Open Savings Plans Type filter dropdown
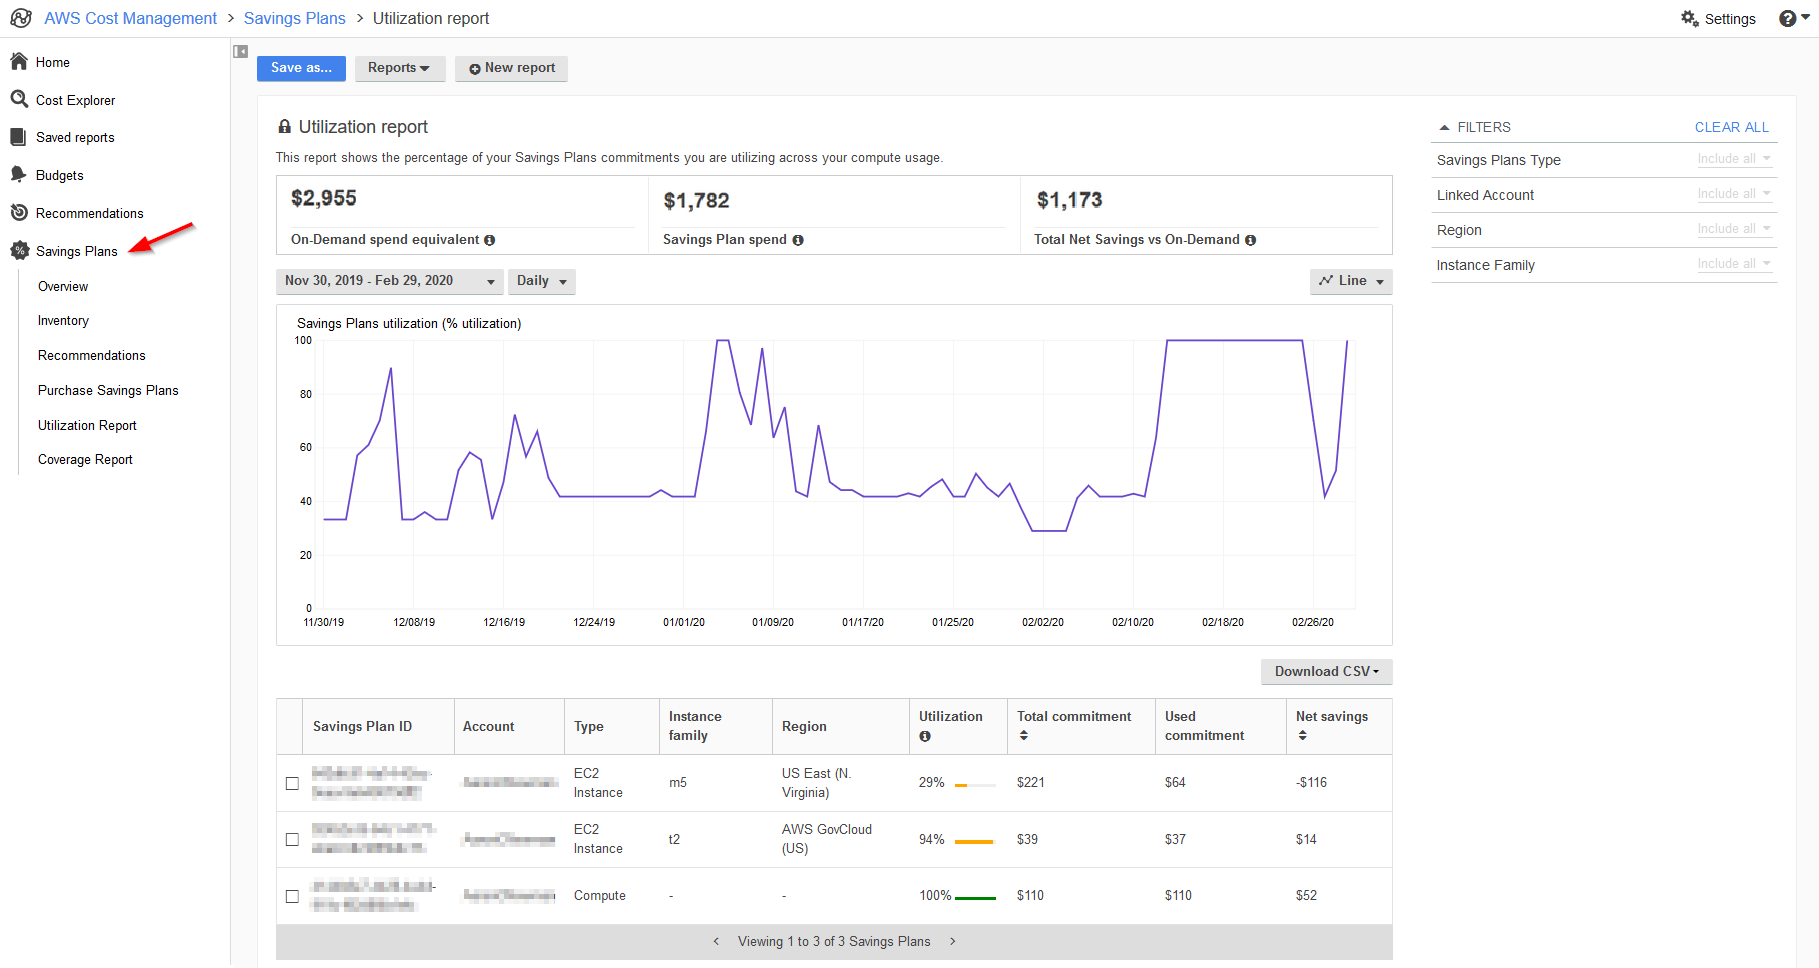The height and width of the screenshot is (968, 1819). [1734, 159]
